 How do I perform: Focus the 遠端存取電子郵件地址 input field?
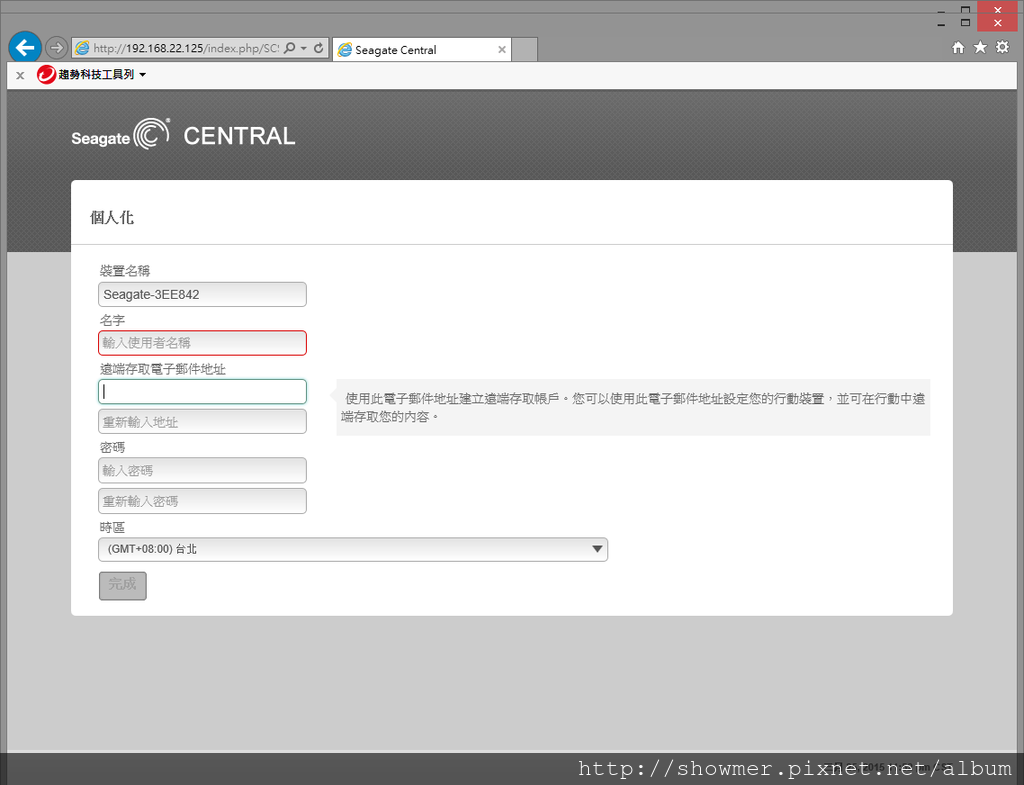[x=202, y=392]
